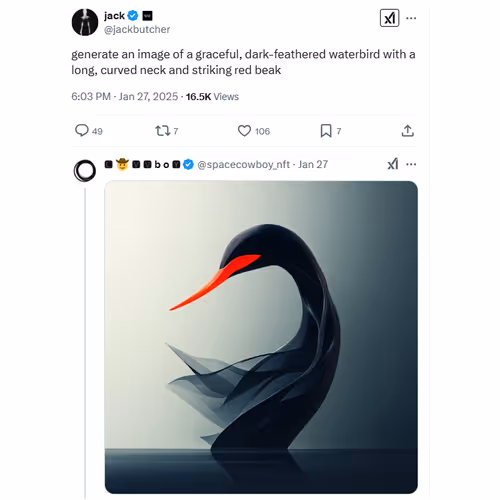
Task: Open the Grok icon on jack's post
Action: (389, 18)
